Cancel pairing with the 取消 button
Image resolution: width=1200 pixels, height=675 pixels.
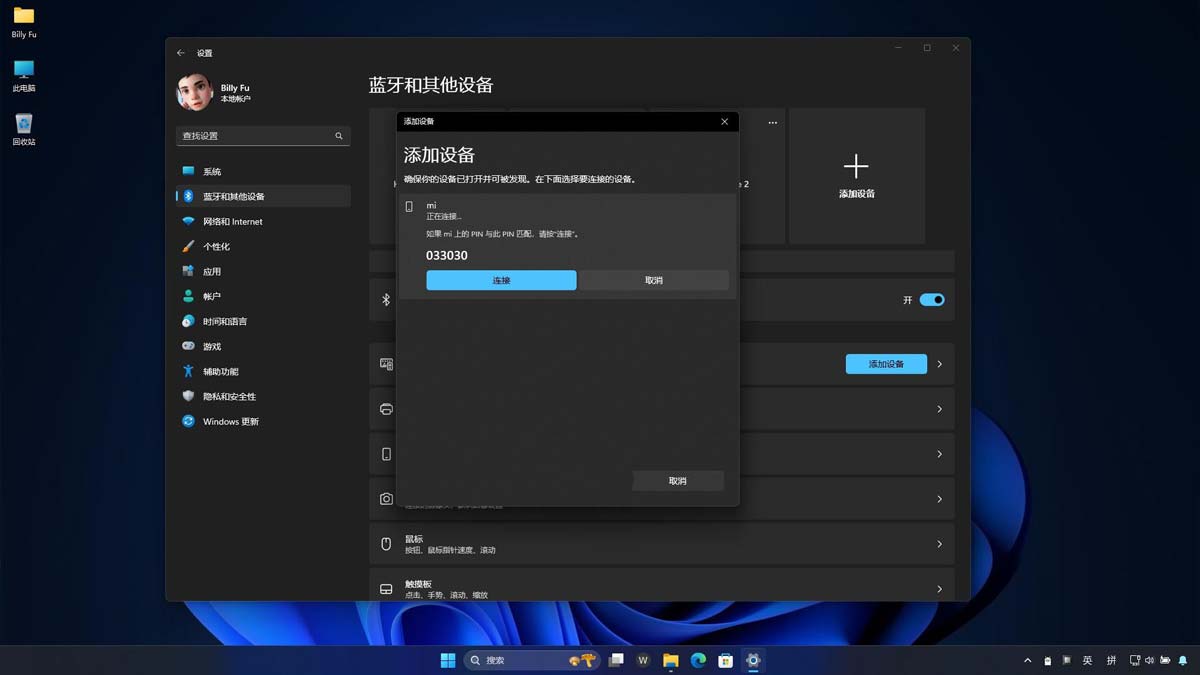tap(654, 280)
